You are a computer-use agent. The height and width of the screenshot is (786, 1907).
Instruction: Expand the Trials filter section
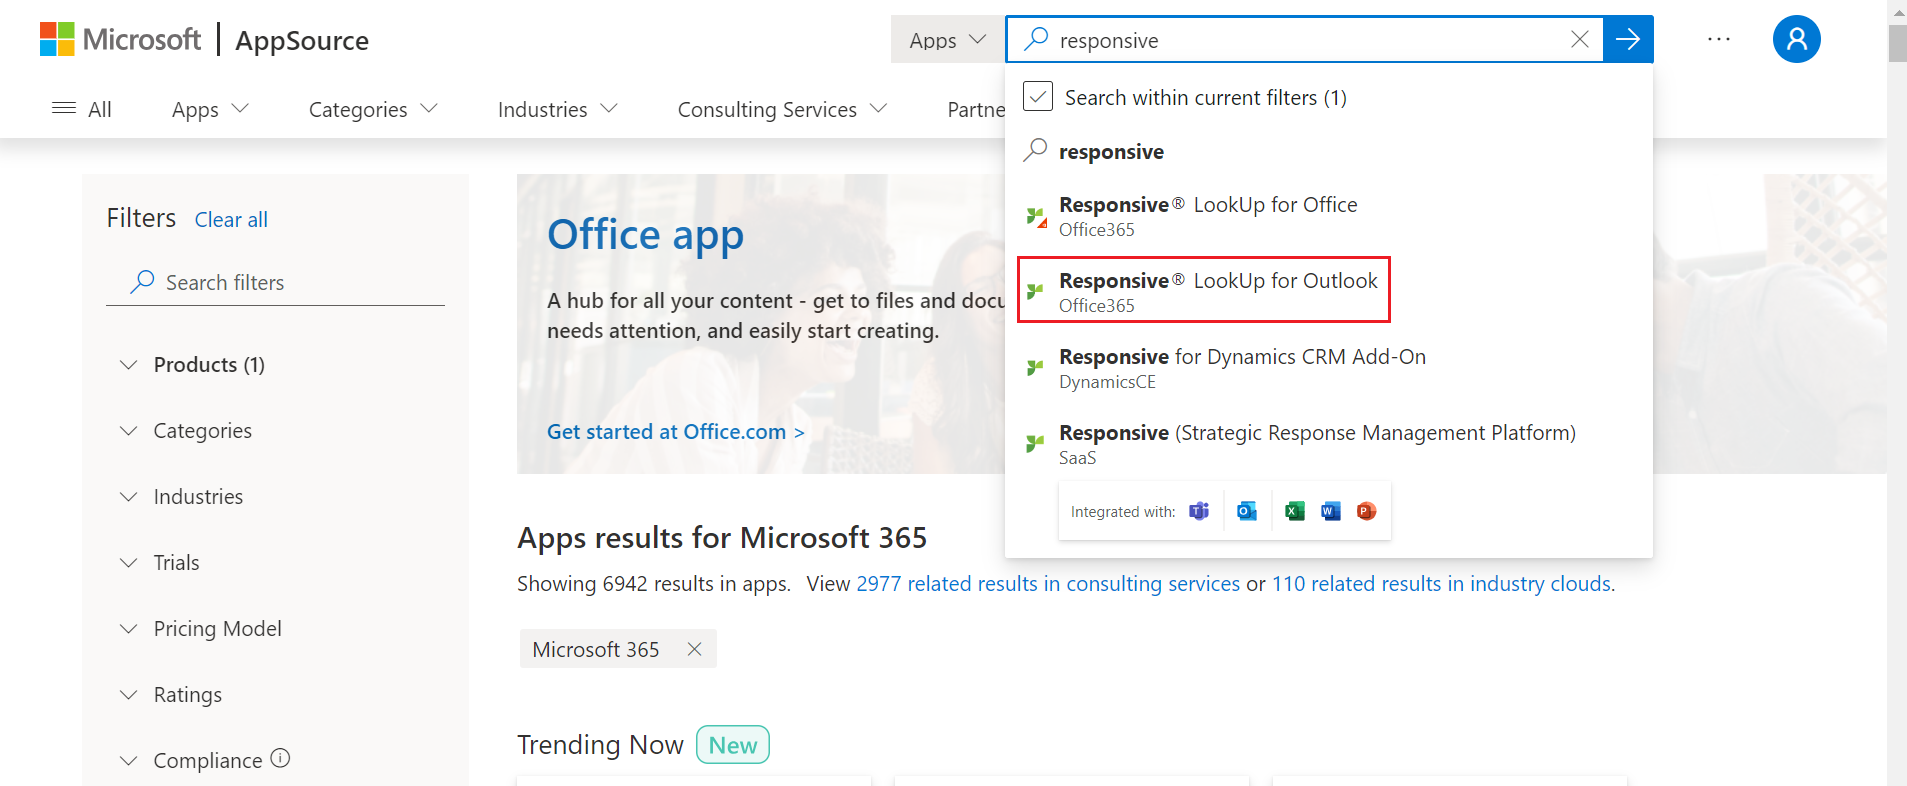pyautogui.click(x=159, y=563)
